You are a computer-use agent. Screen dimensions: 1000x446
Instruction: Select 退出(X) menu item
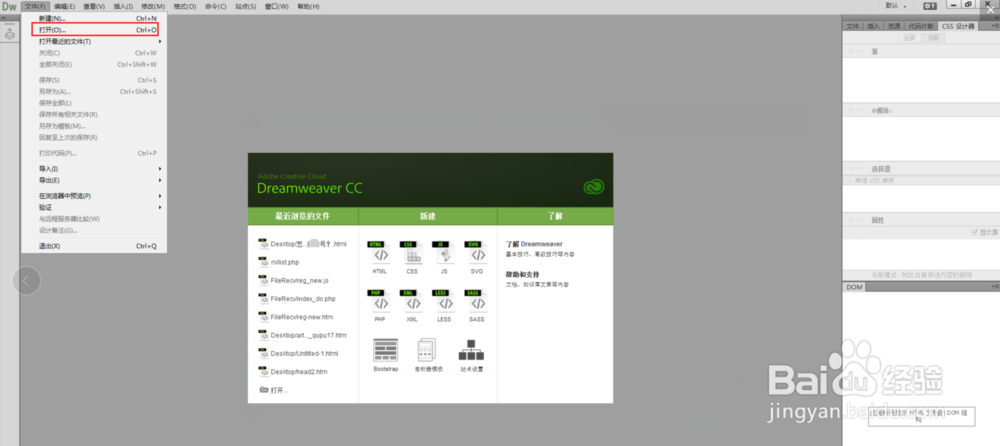point(94,246)
